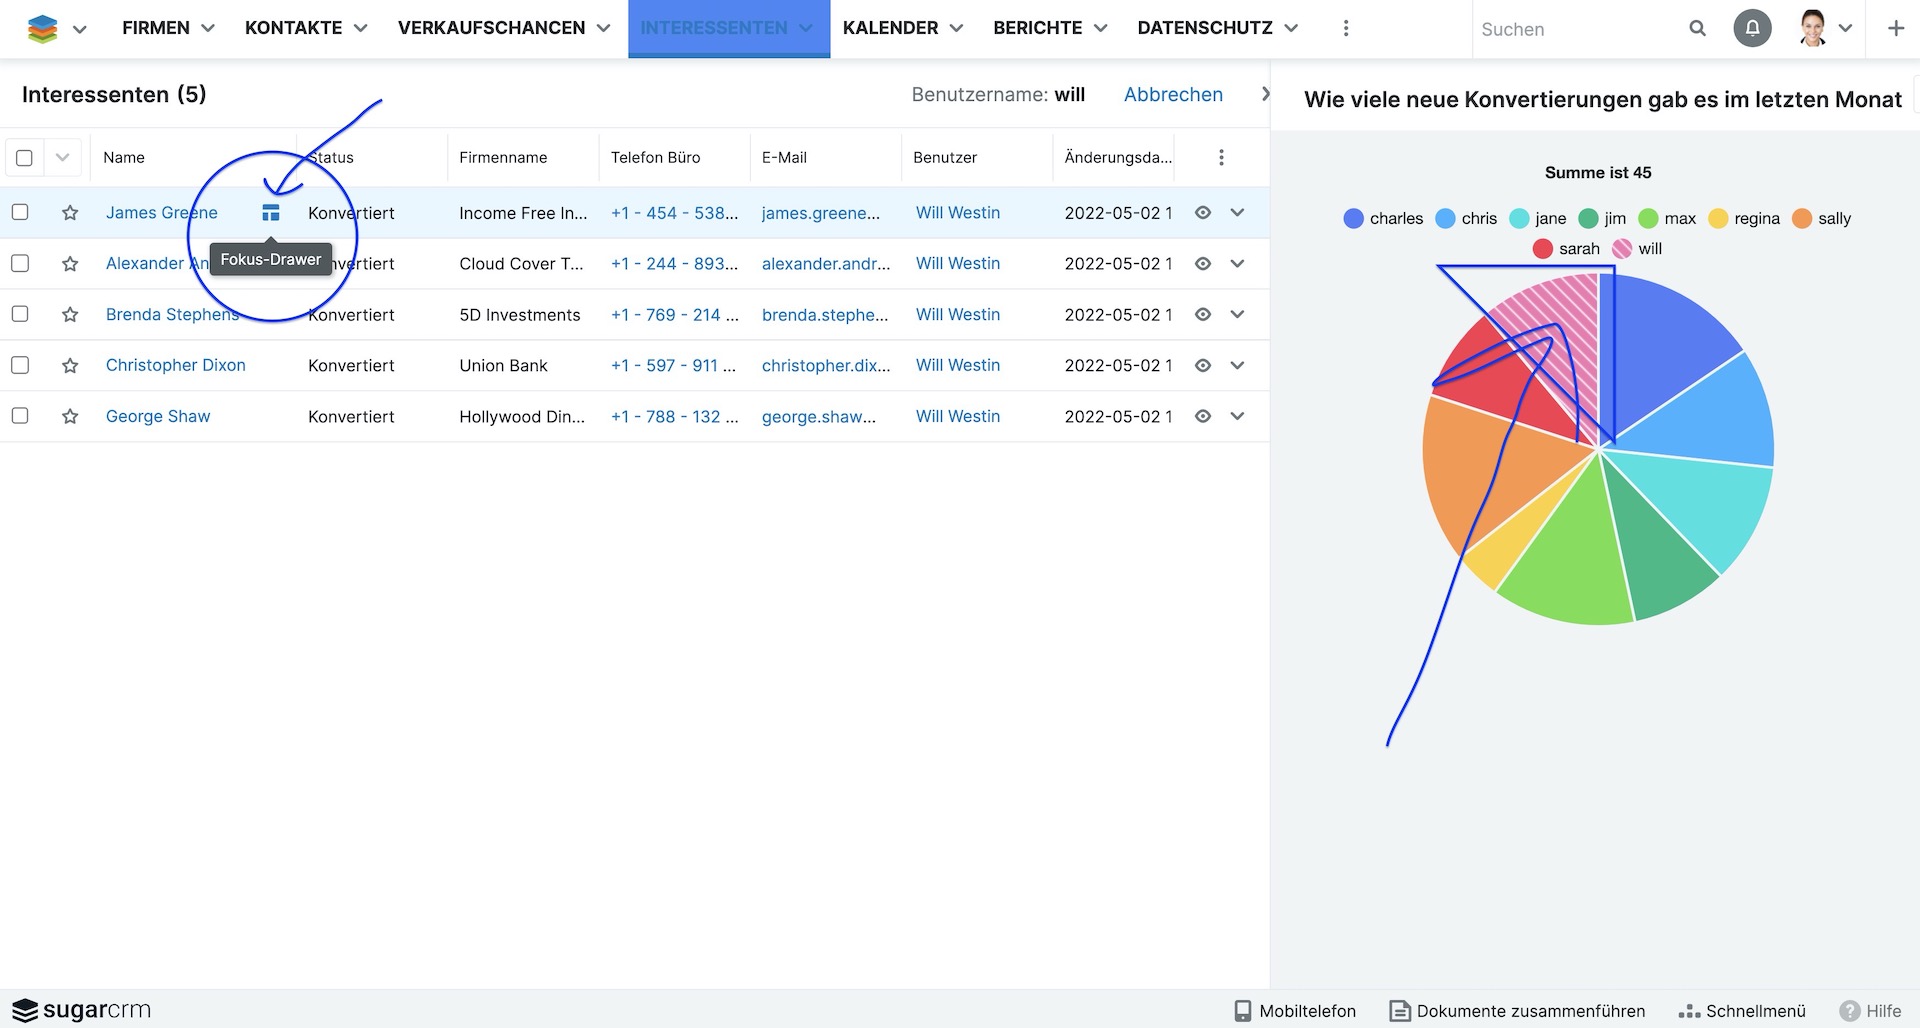Preview George Shaw record eye icon
This screenshot has height=1028, width=1920.
coord(1203,416)
